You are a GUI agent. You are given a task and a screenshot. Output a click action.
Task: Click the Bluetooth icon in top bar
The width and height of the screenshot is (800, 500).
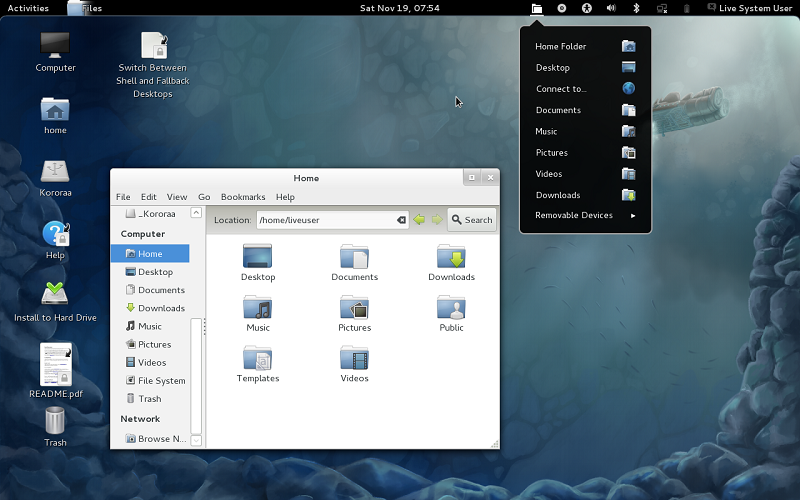[636, 8]
